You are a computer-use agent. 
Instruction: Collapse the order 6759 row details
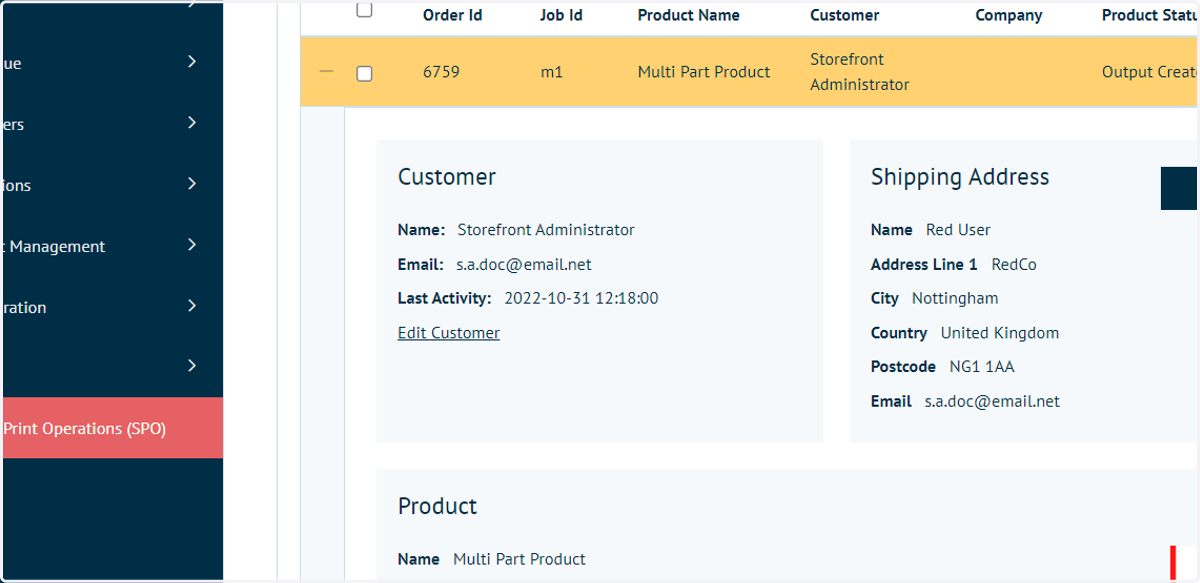click(x=326, y=72)
